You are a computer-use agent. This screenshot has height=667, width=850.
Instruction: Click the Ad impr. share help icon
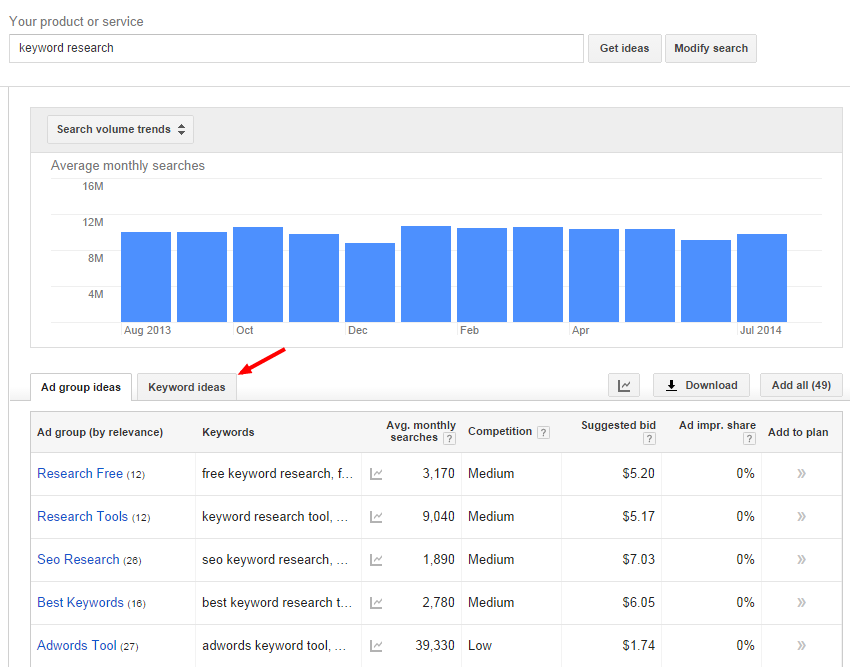[x=749, y=437]
